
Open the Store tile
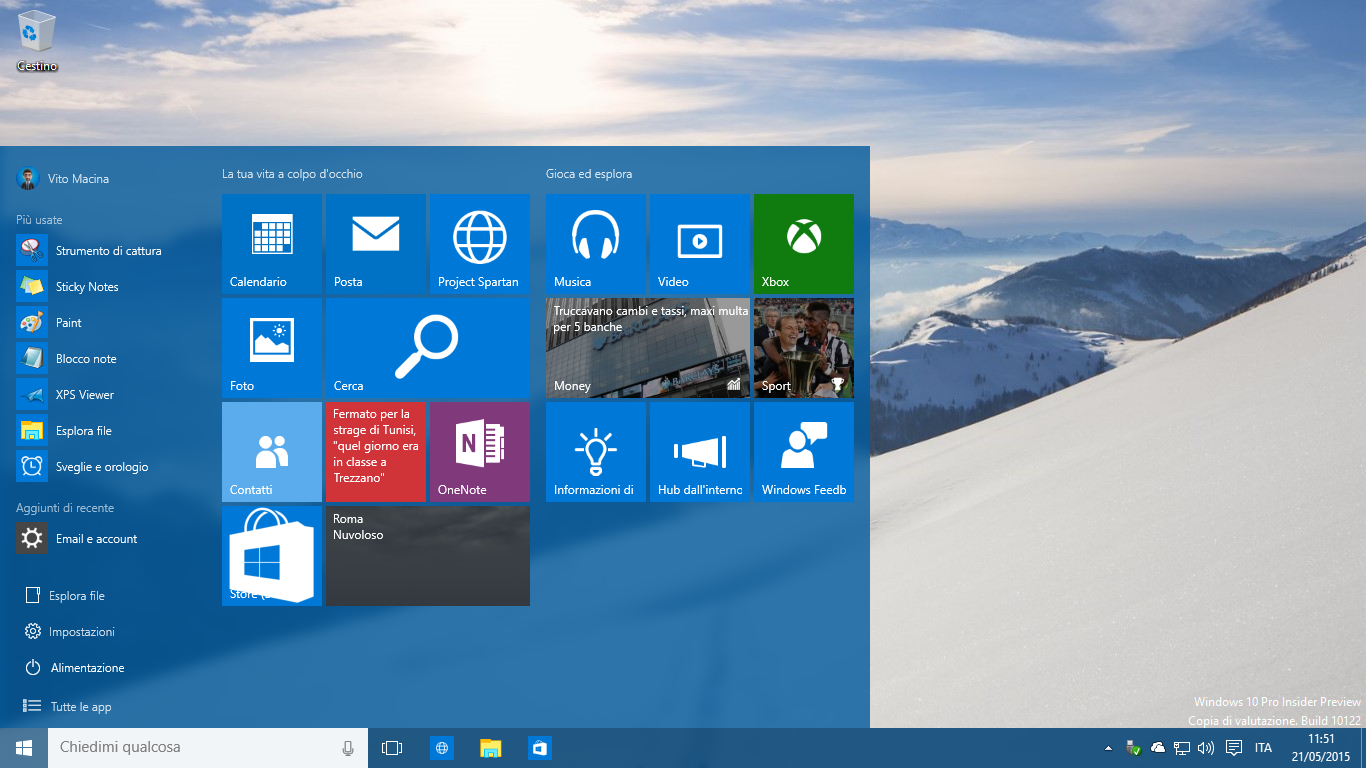point(272,556)
